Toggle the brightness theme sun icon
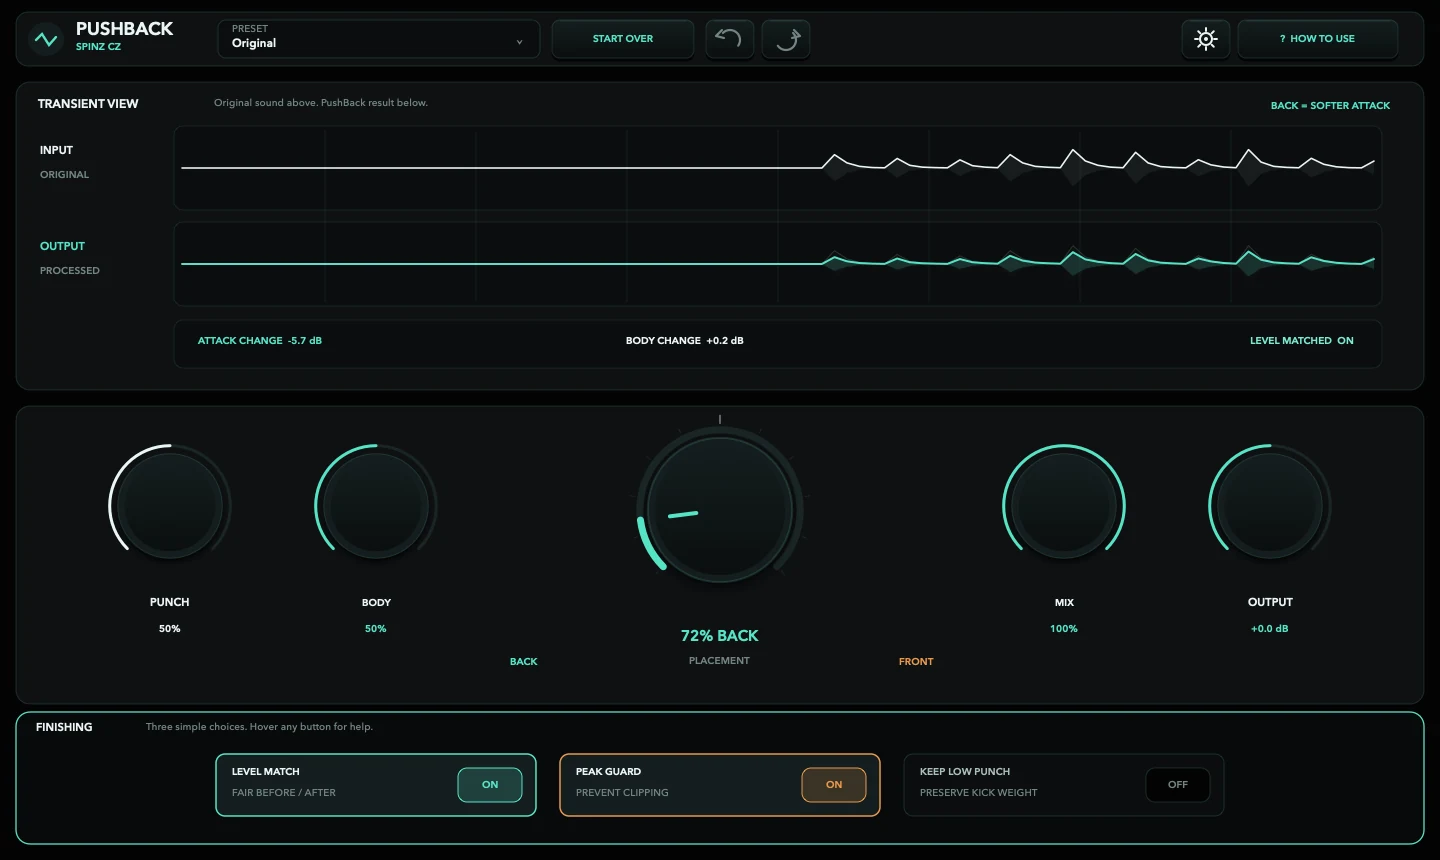 pos(1206,39)
